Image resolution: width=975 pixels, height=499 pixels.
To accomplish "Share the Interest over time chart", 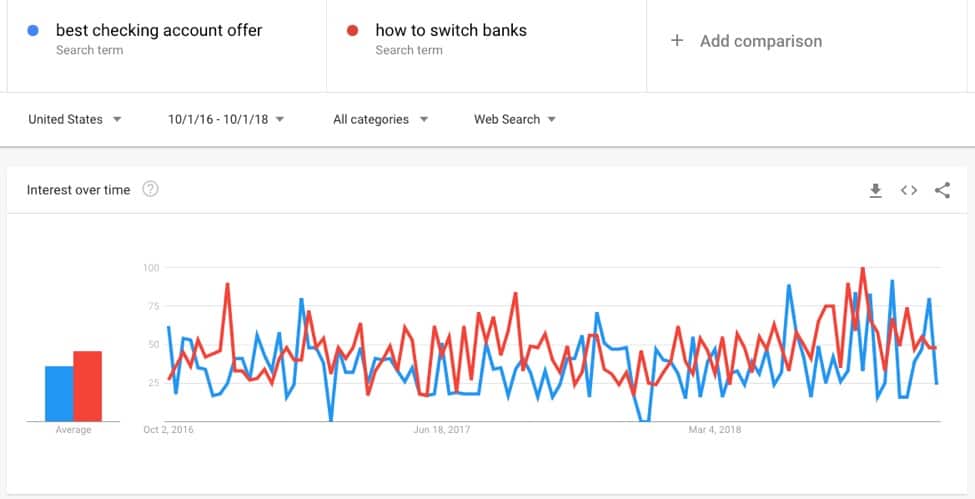I will (x=942, y=190).
